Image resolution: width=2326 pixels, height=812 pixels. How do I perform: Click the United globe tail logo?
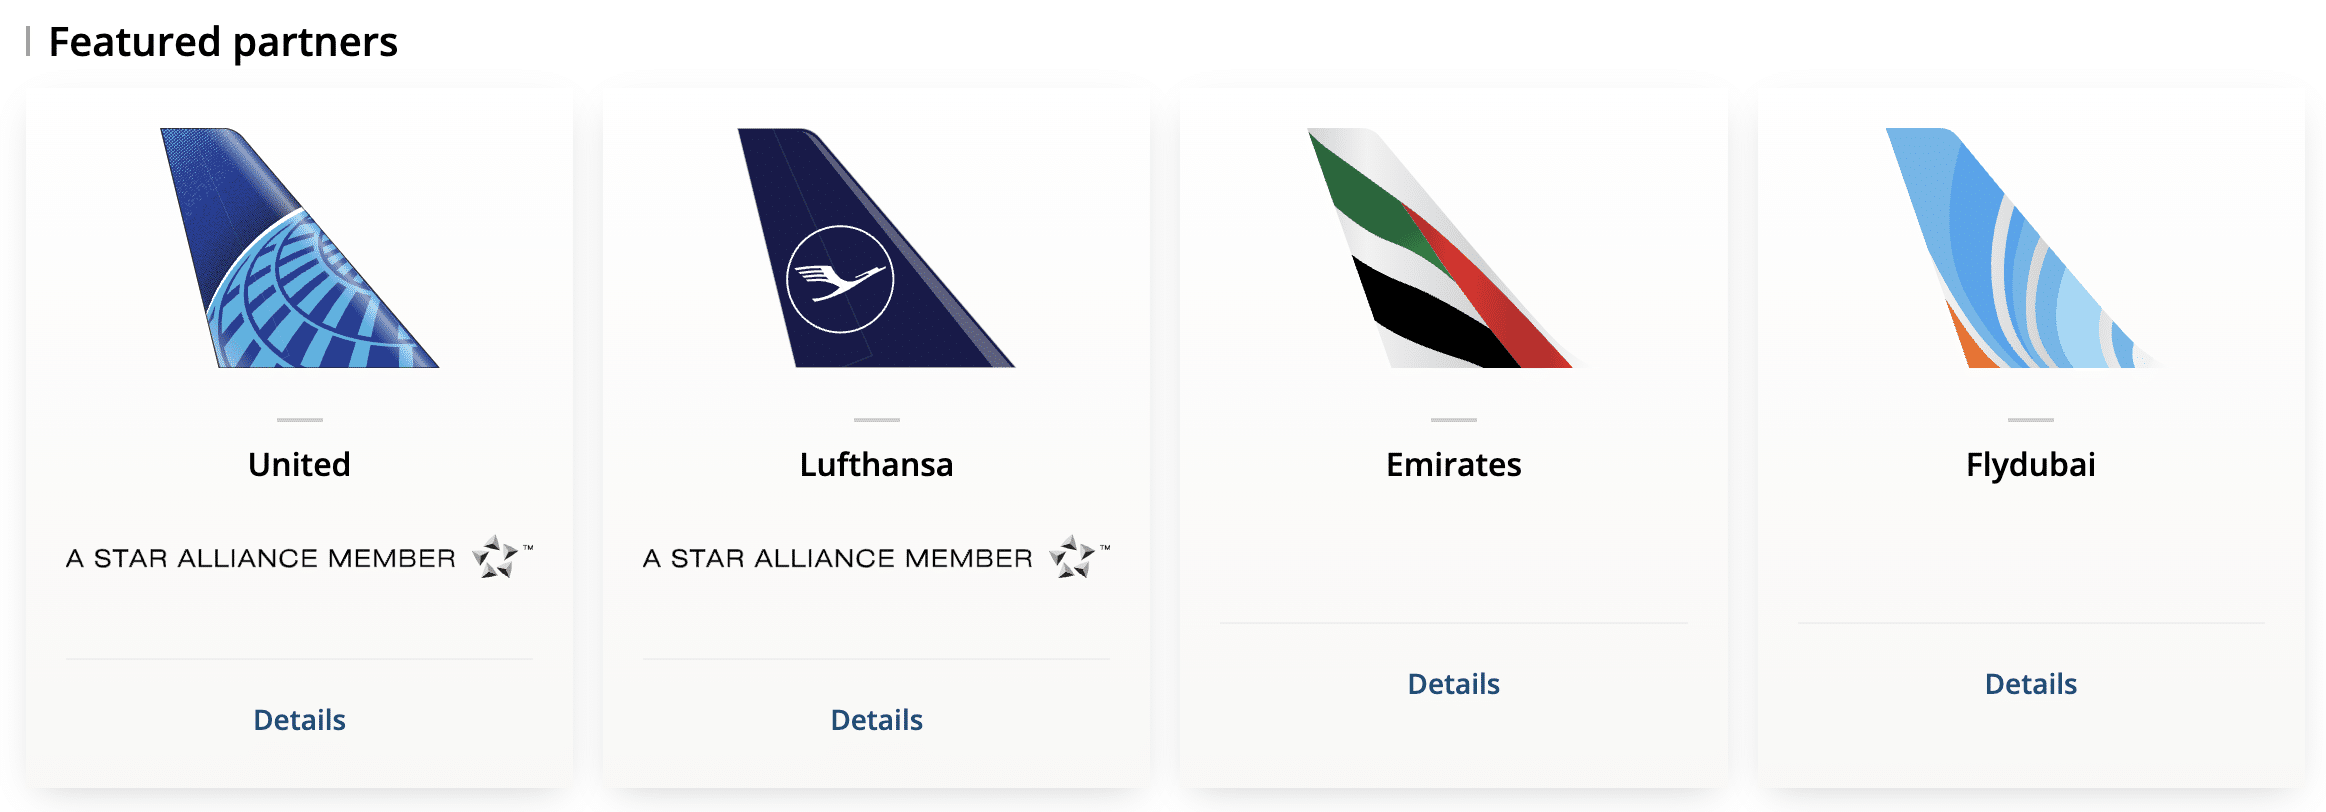[300, 250]
